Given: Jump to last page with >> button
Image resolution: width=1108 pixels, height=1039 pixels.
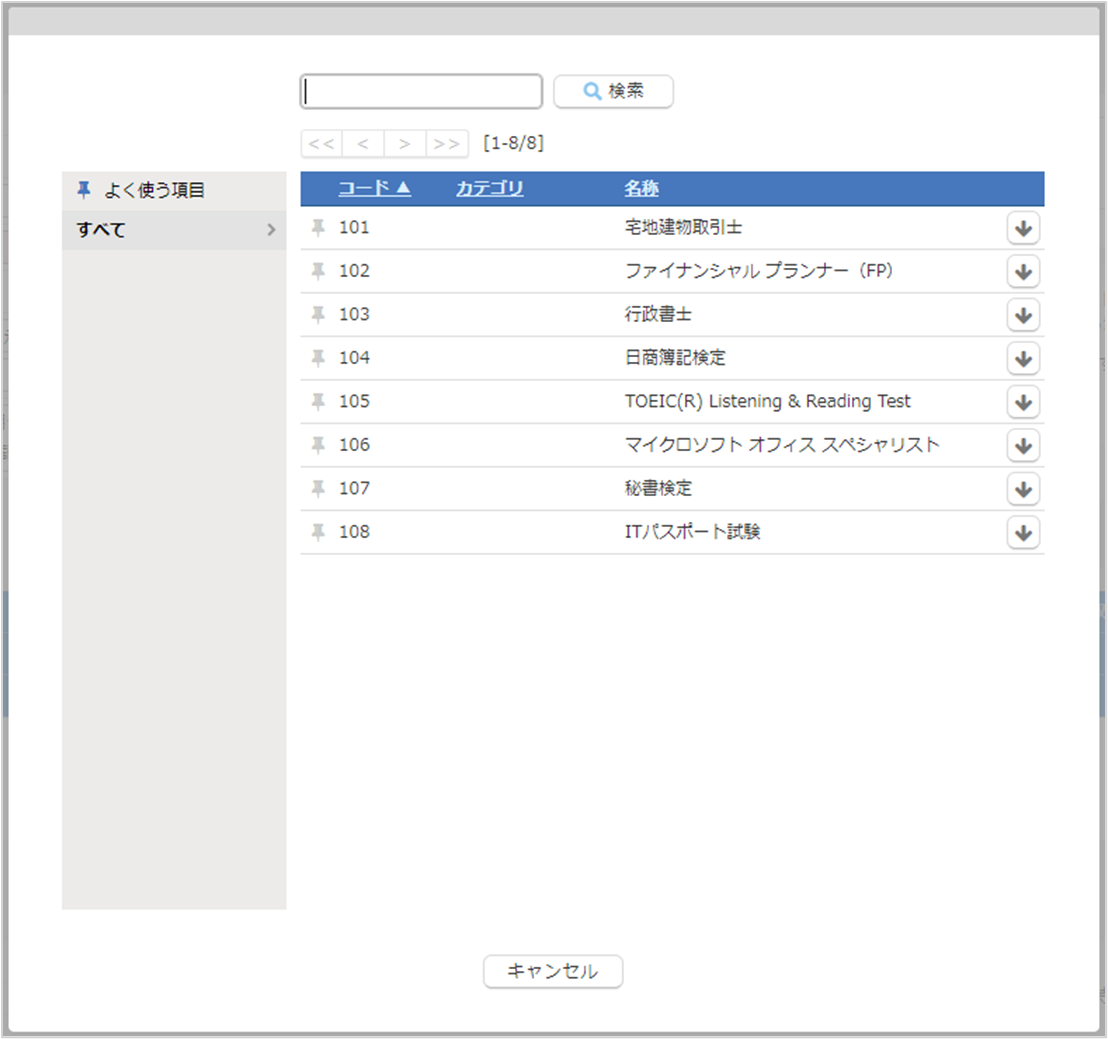Looking at the screenshot, I should pyautogui.click(x=447, y=144).
